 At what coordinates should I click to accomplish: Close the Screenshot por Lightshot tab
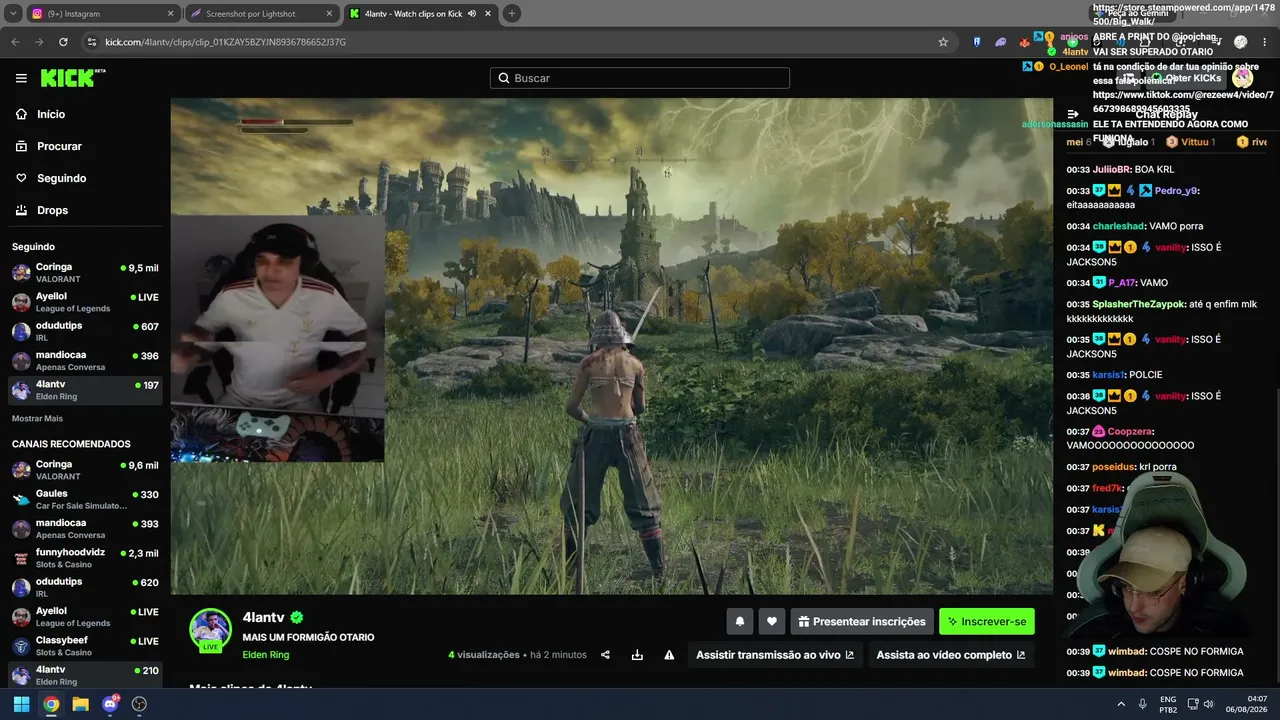330,14
